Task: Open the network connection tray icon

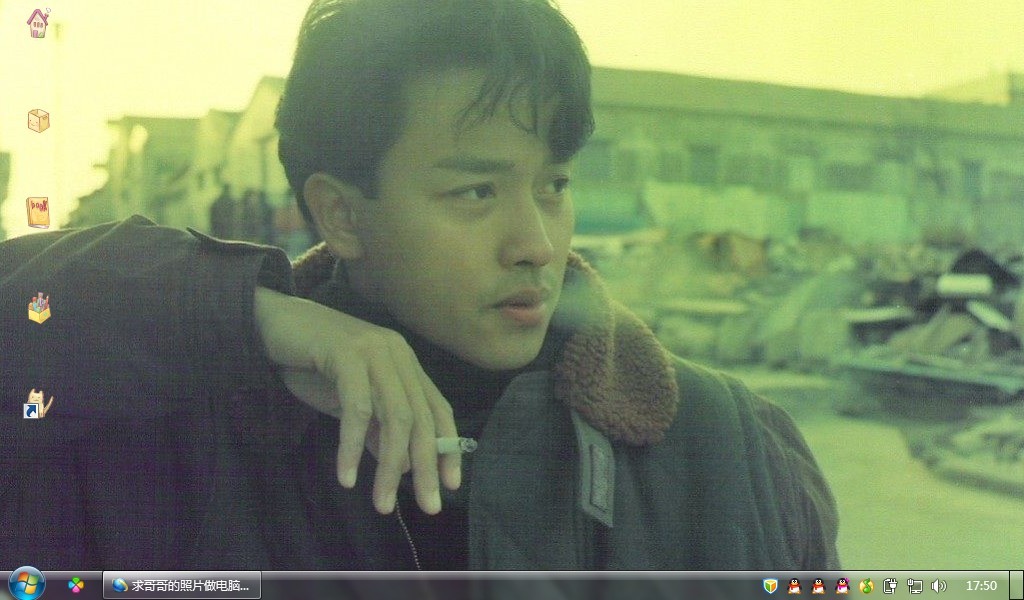Action: (x=914, y=585)
